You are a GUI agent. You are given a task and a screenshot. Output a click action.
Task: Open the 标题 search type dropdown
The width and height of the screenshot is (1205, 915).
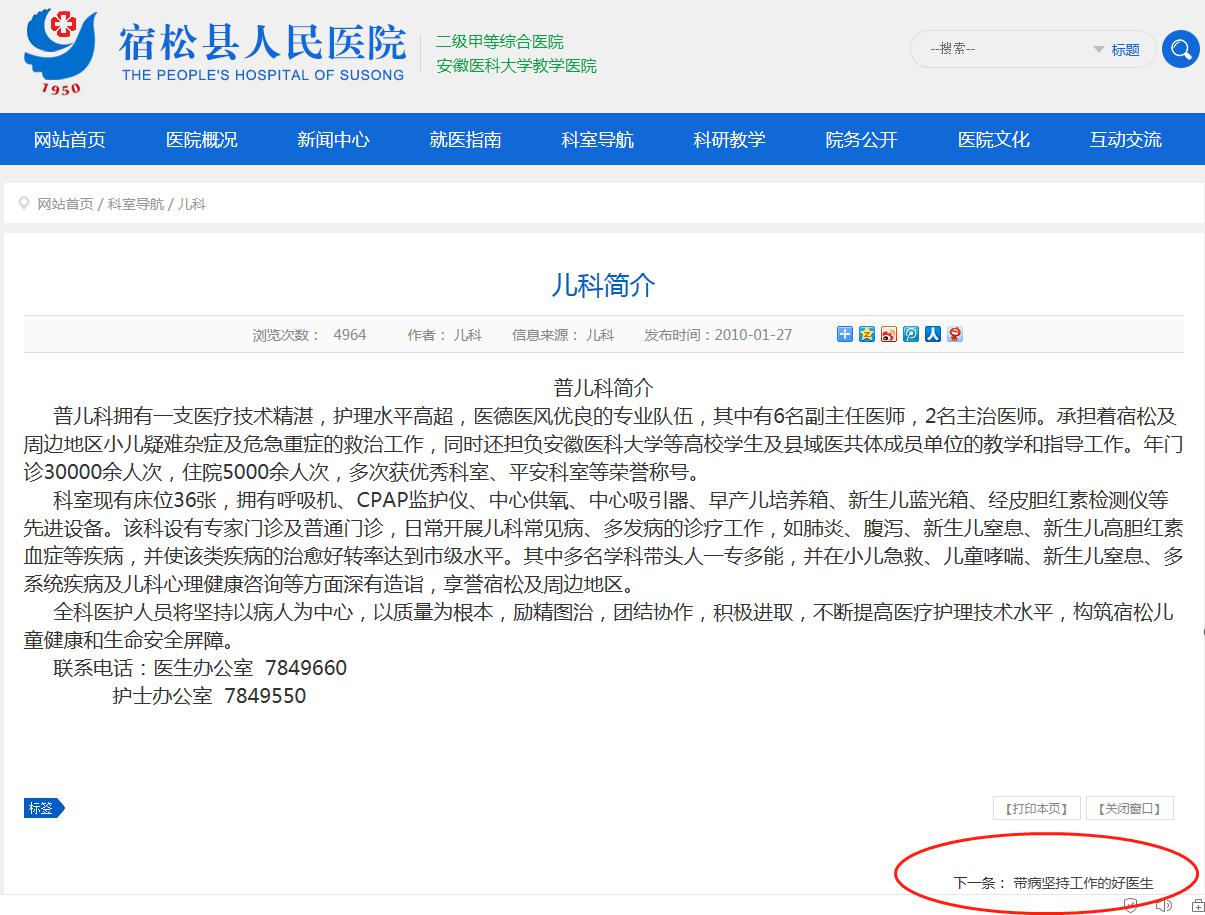(1117, 50)
